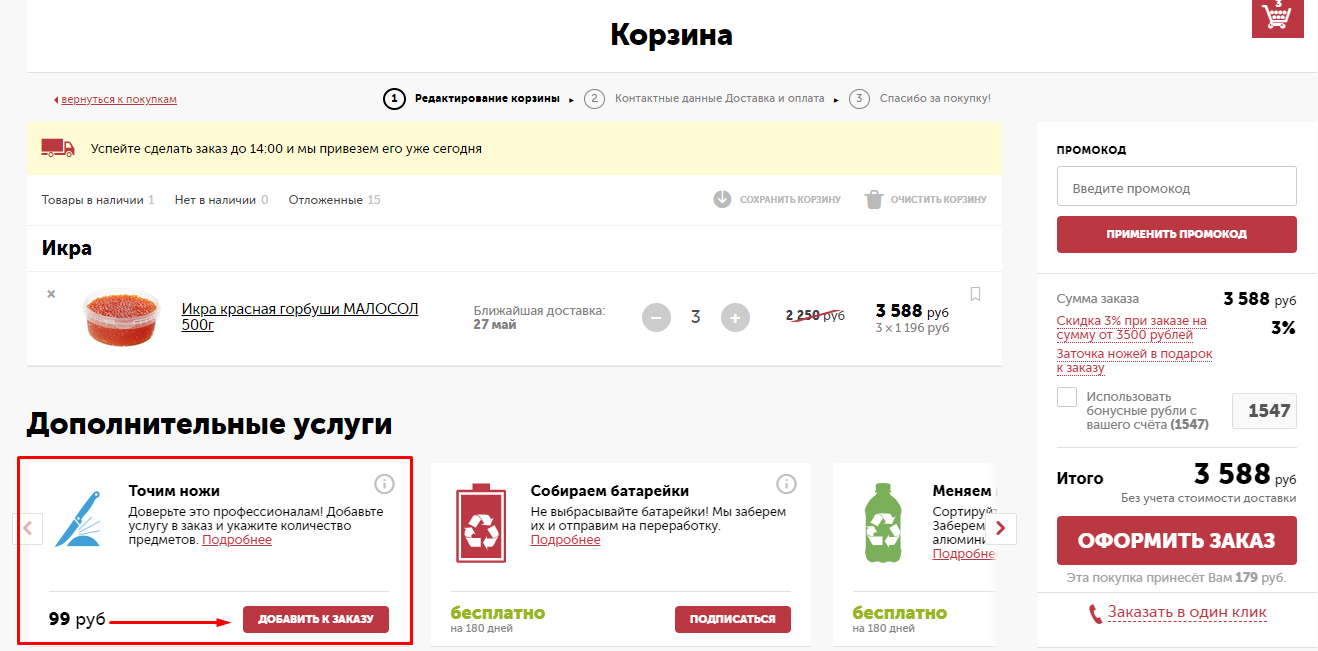Click ОФОРМИТЬ ЗАКАЗ checkout button
This screenshot has height=651, width=1318.
coord(1177,541)
